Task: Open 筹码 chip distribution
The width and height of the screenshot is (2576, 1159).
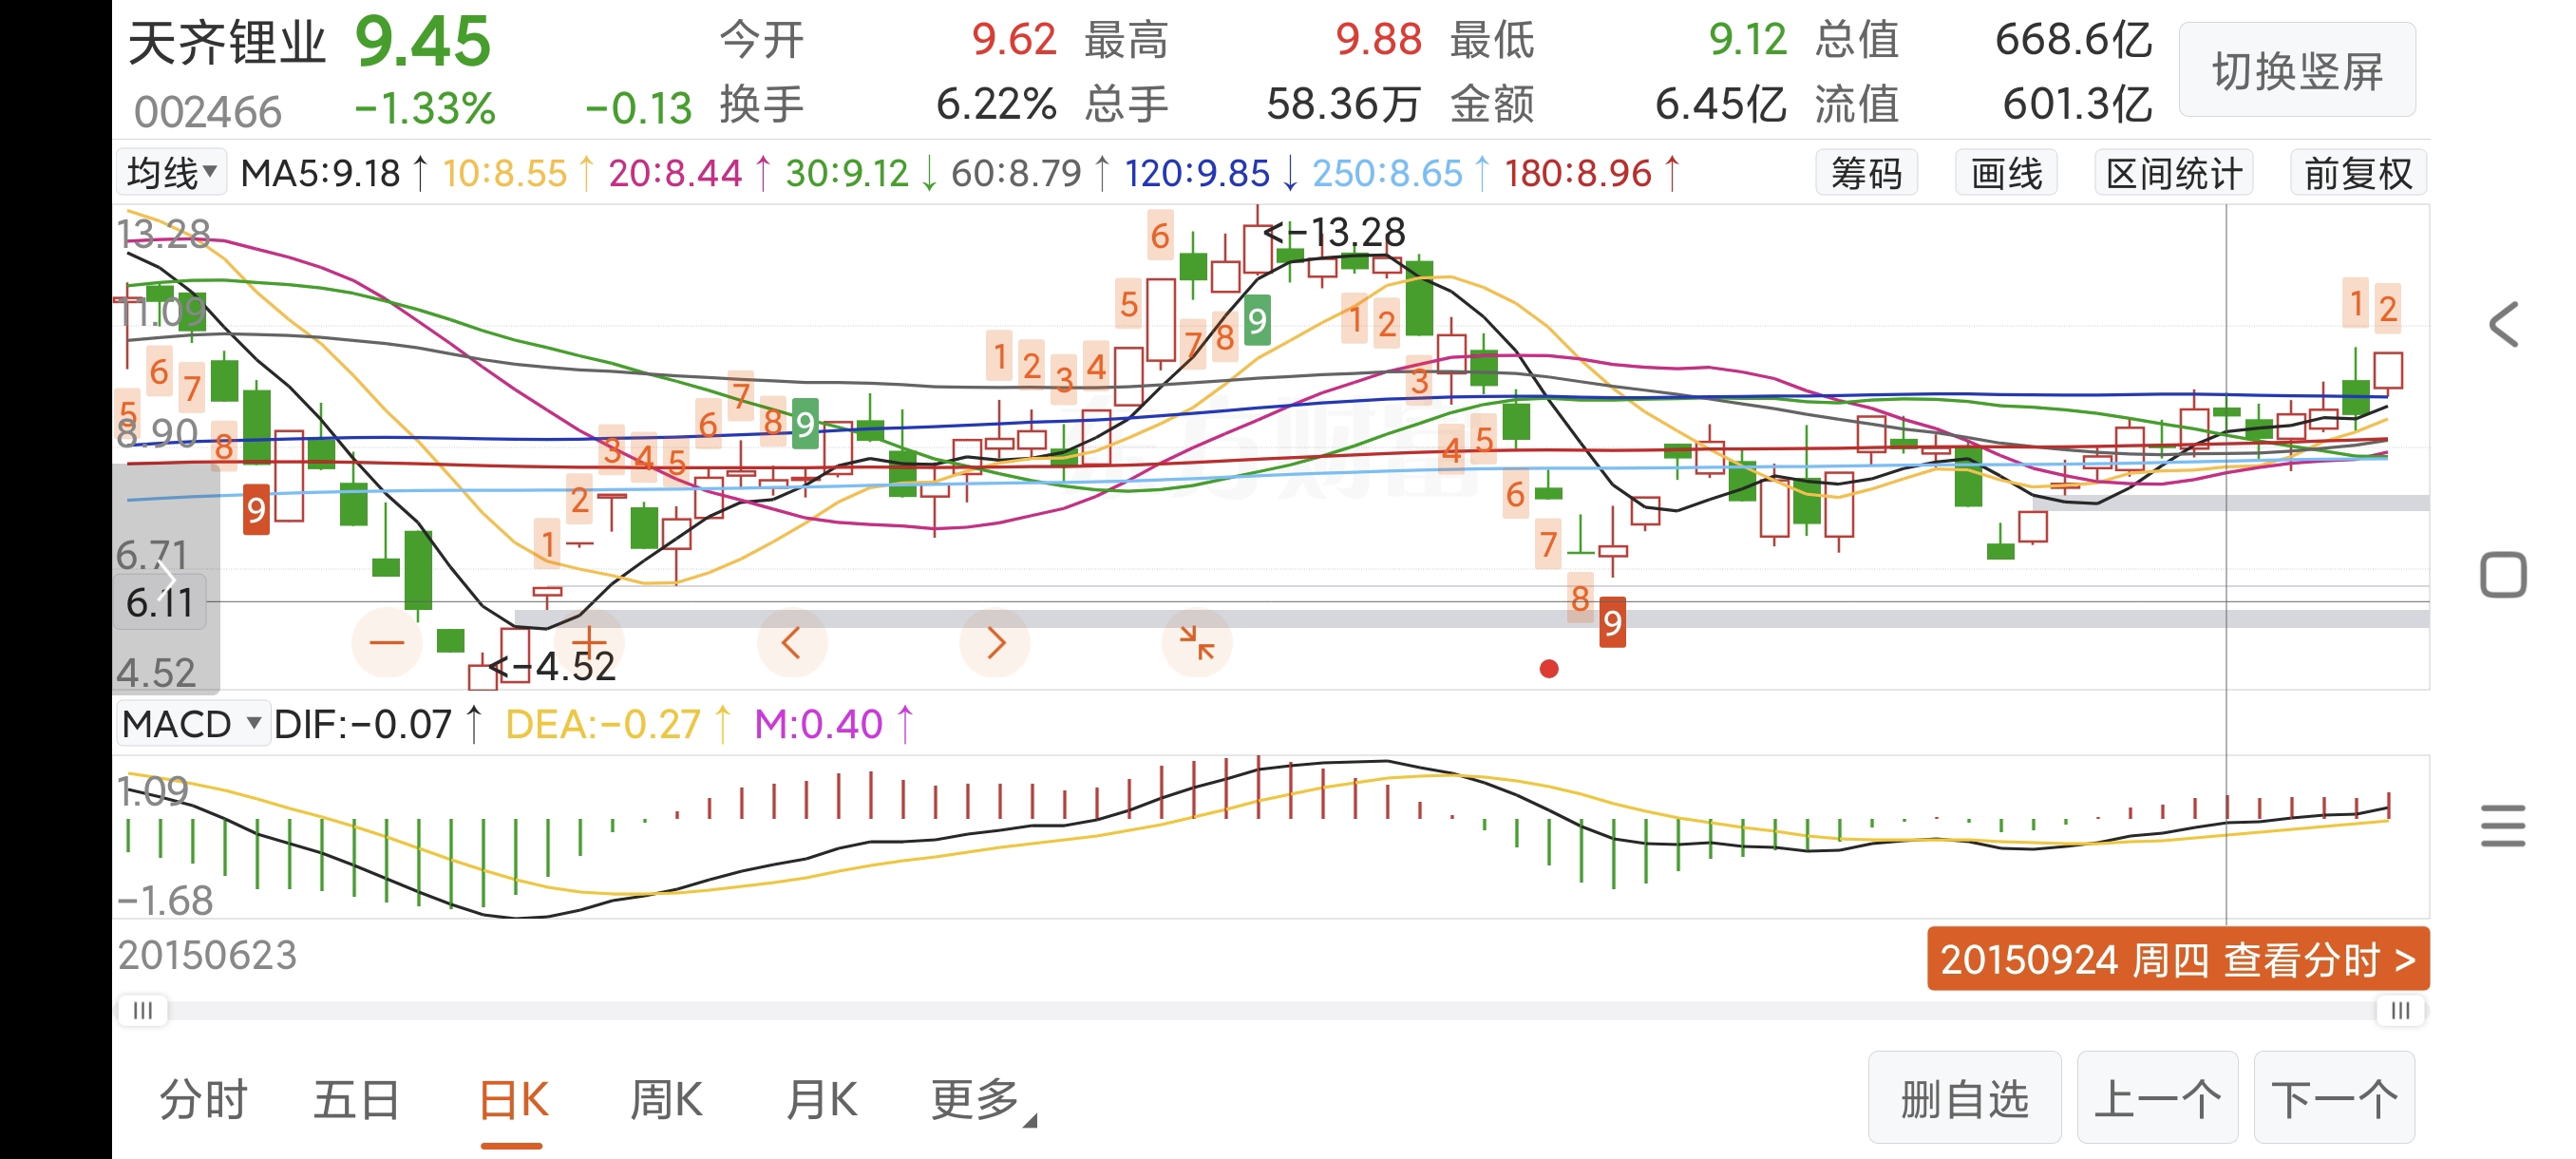Action: pos(1866,174)
